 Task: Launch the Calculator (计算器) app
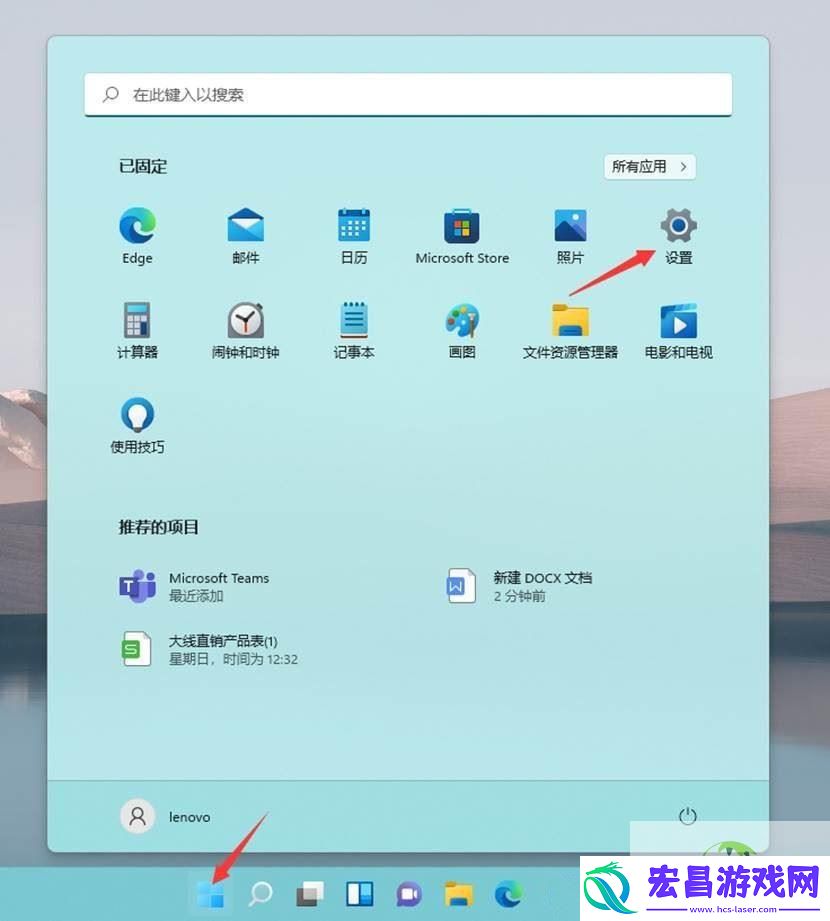click(x=137, y=330)
